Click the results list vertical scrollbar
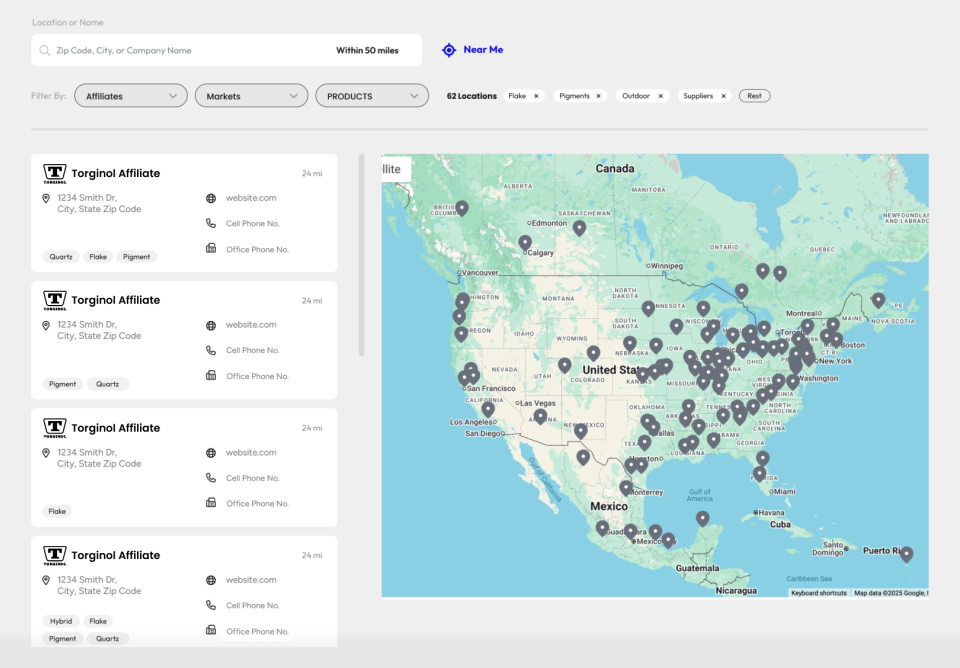Viewport: 960px width, 668px height. [x=361, y=255]
